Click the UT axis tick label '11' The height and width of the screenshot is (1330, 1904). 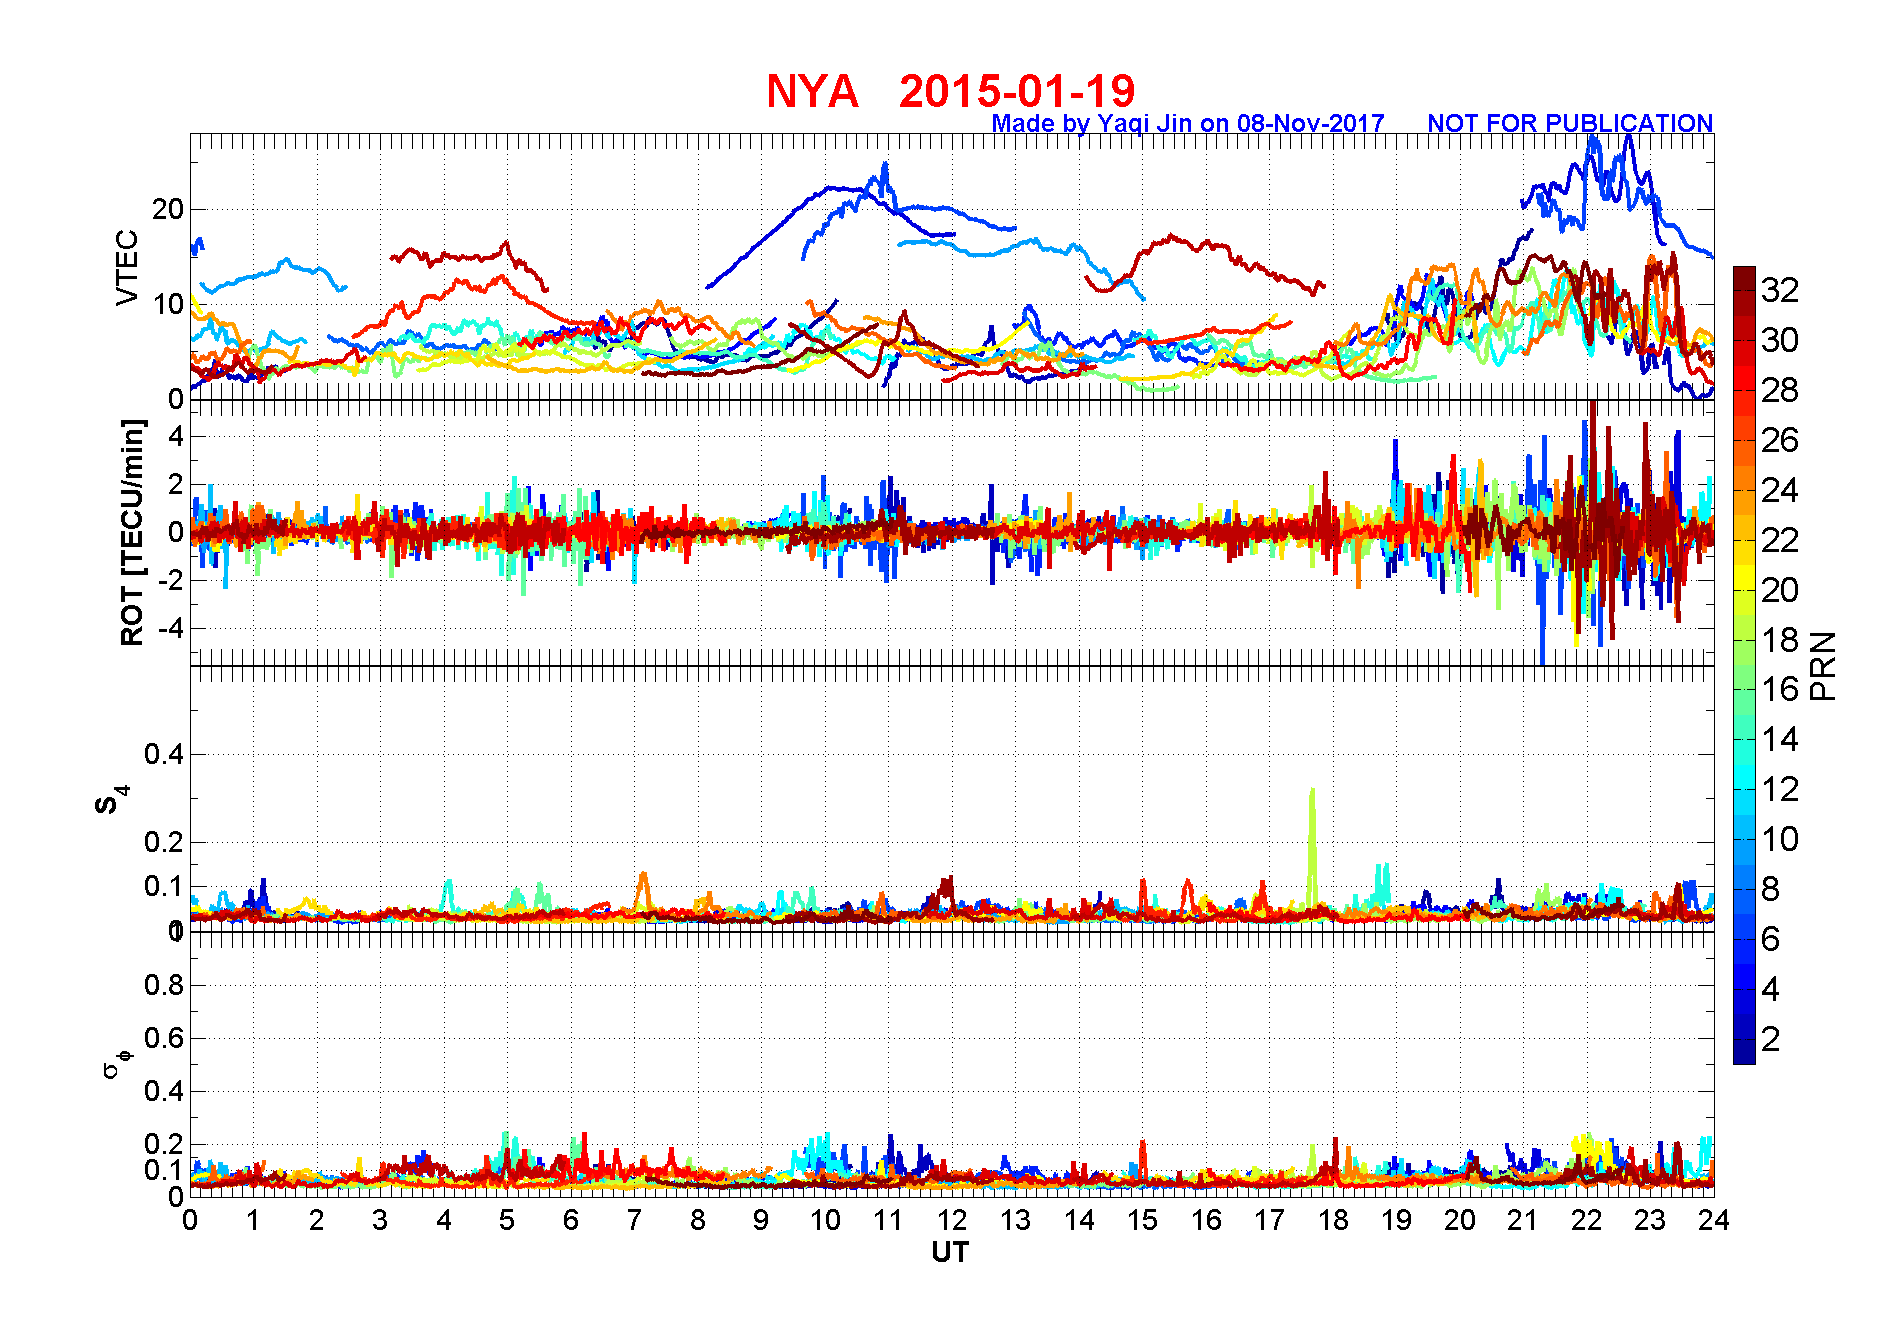pos(888,1220)
